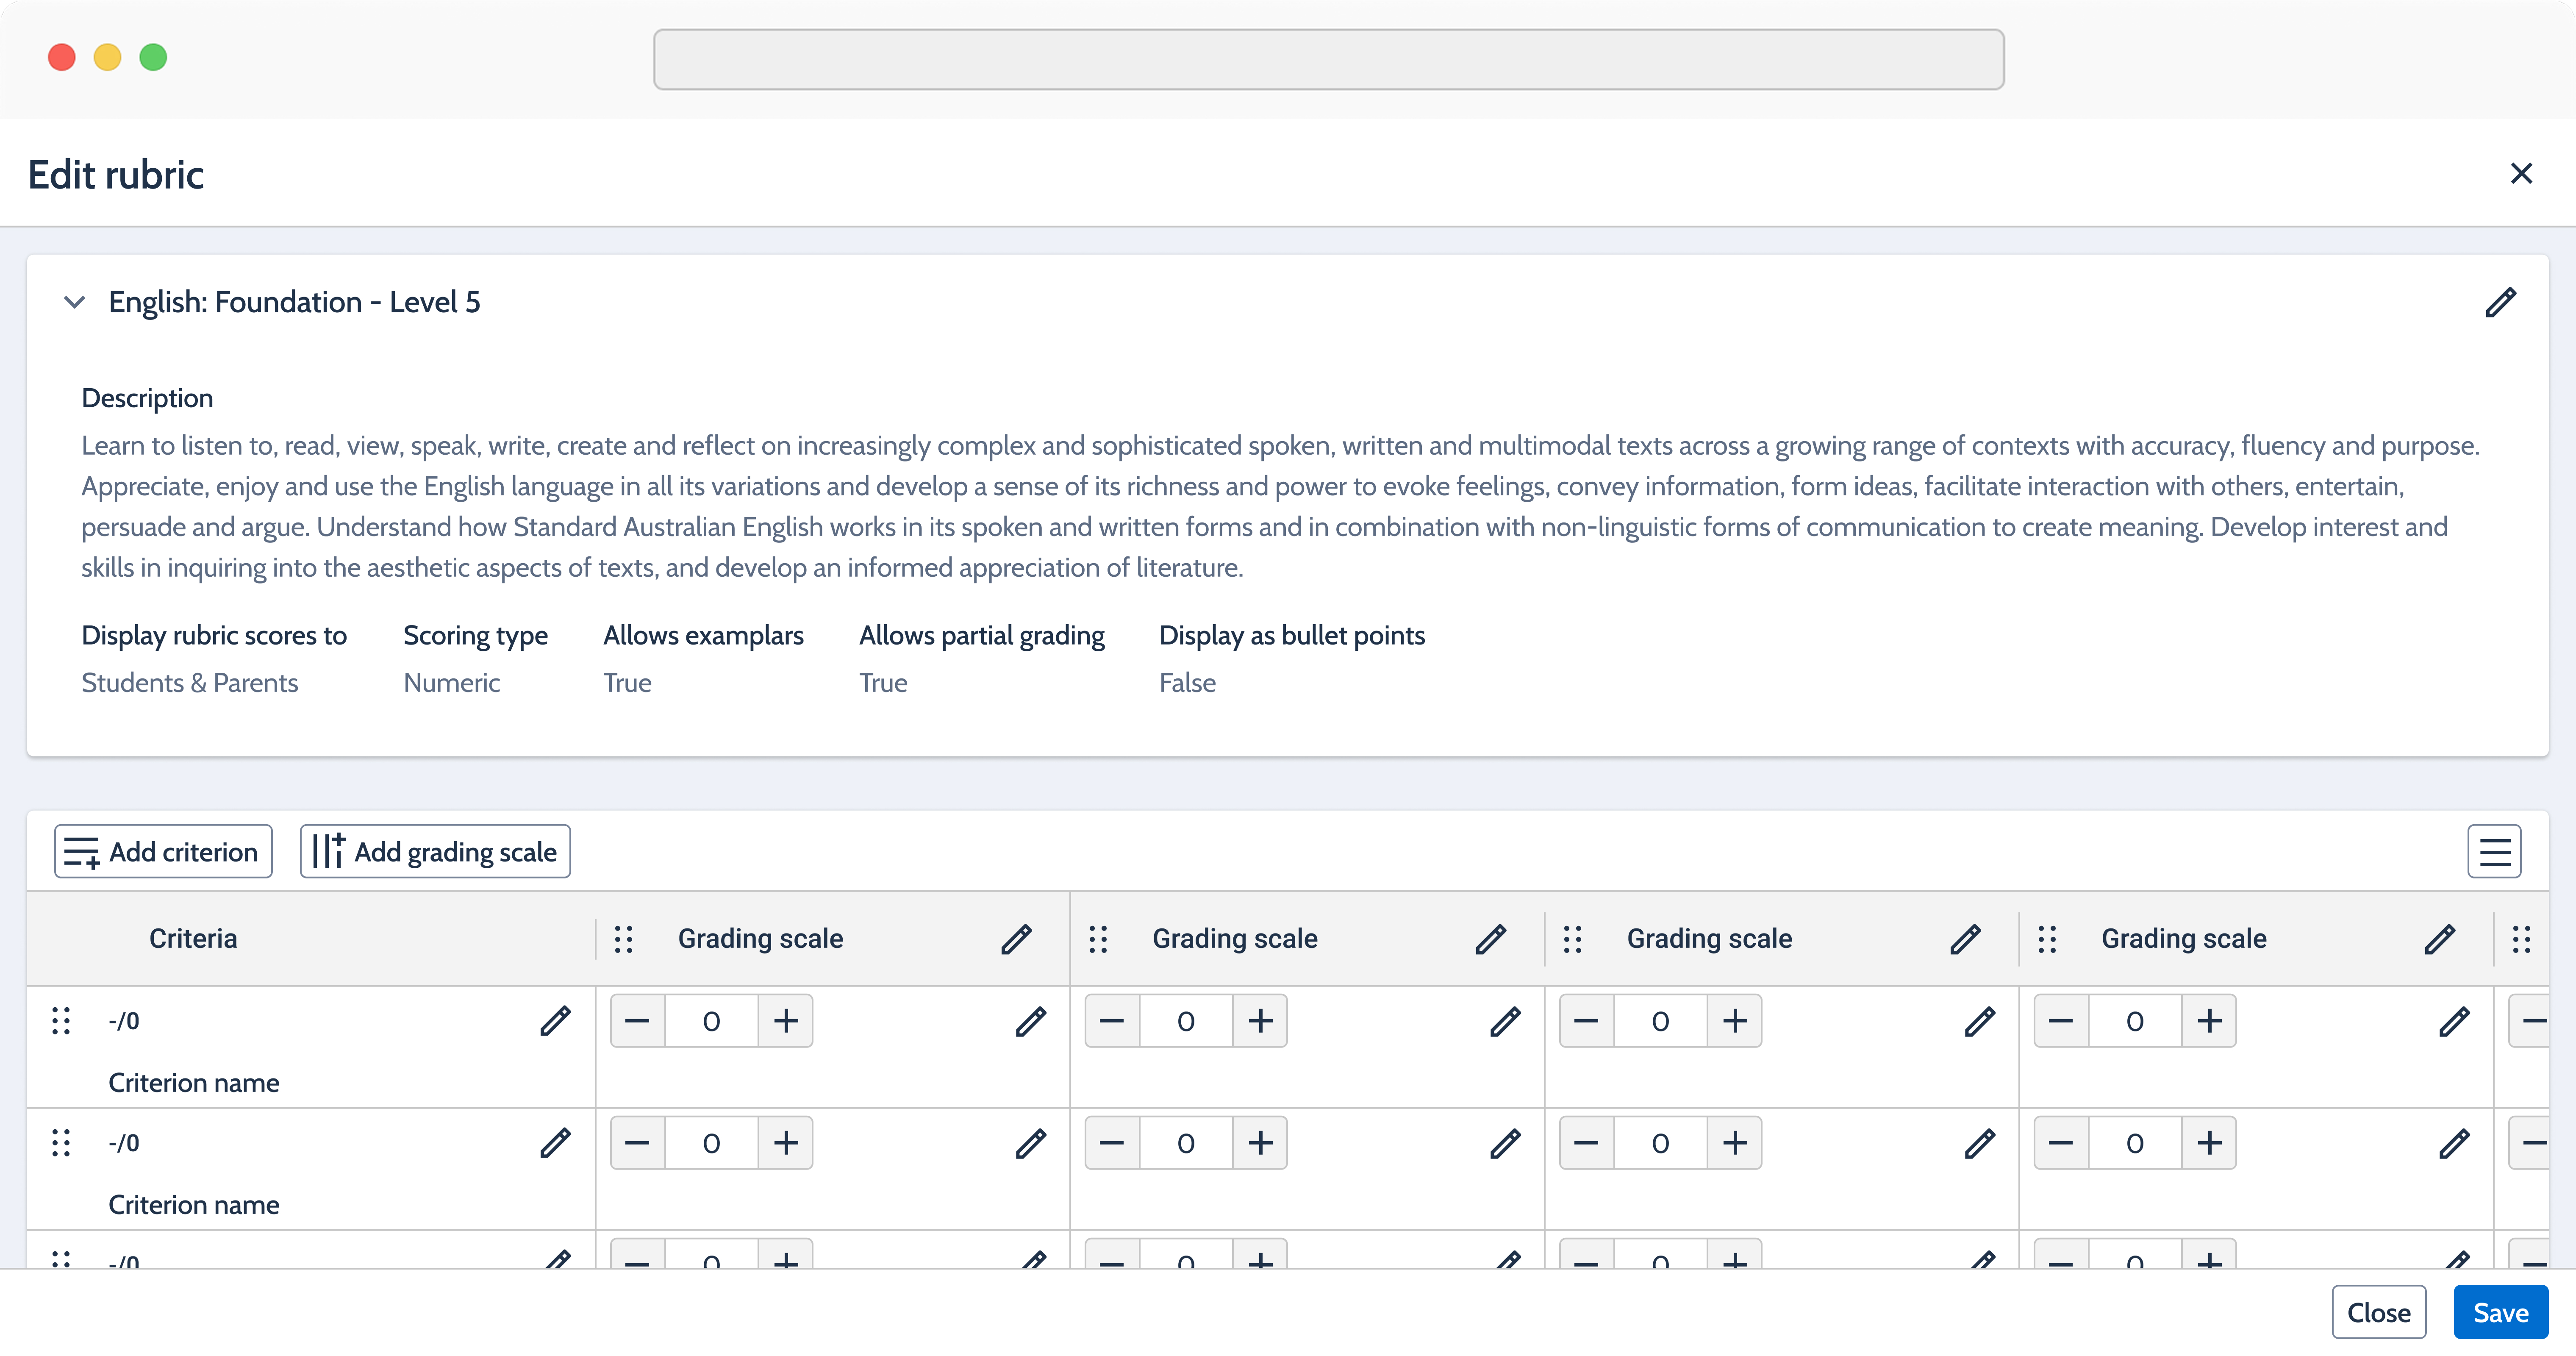Screen dimensions: 2576x1356
Task: Edit rubric details via top-right pencil icon
Action: (2500, 302)
